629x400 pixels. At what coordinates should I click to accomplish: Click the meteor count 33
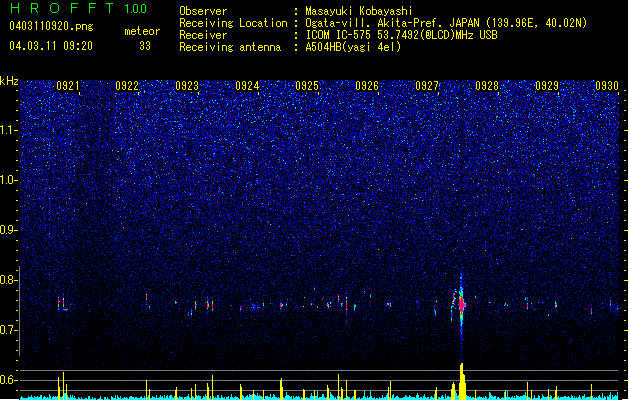(145, 46)
